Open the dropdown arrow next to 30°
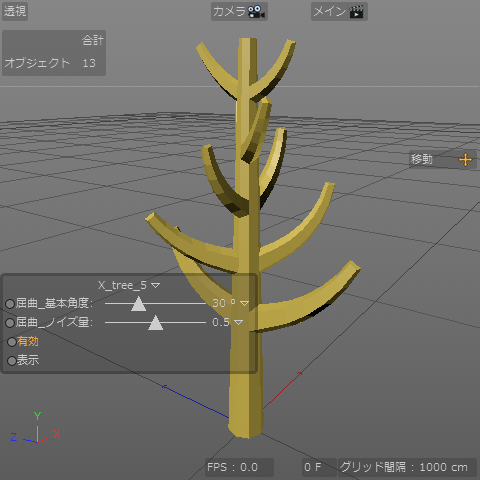480x480 pixels. [x=244, y=303]
